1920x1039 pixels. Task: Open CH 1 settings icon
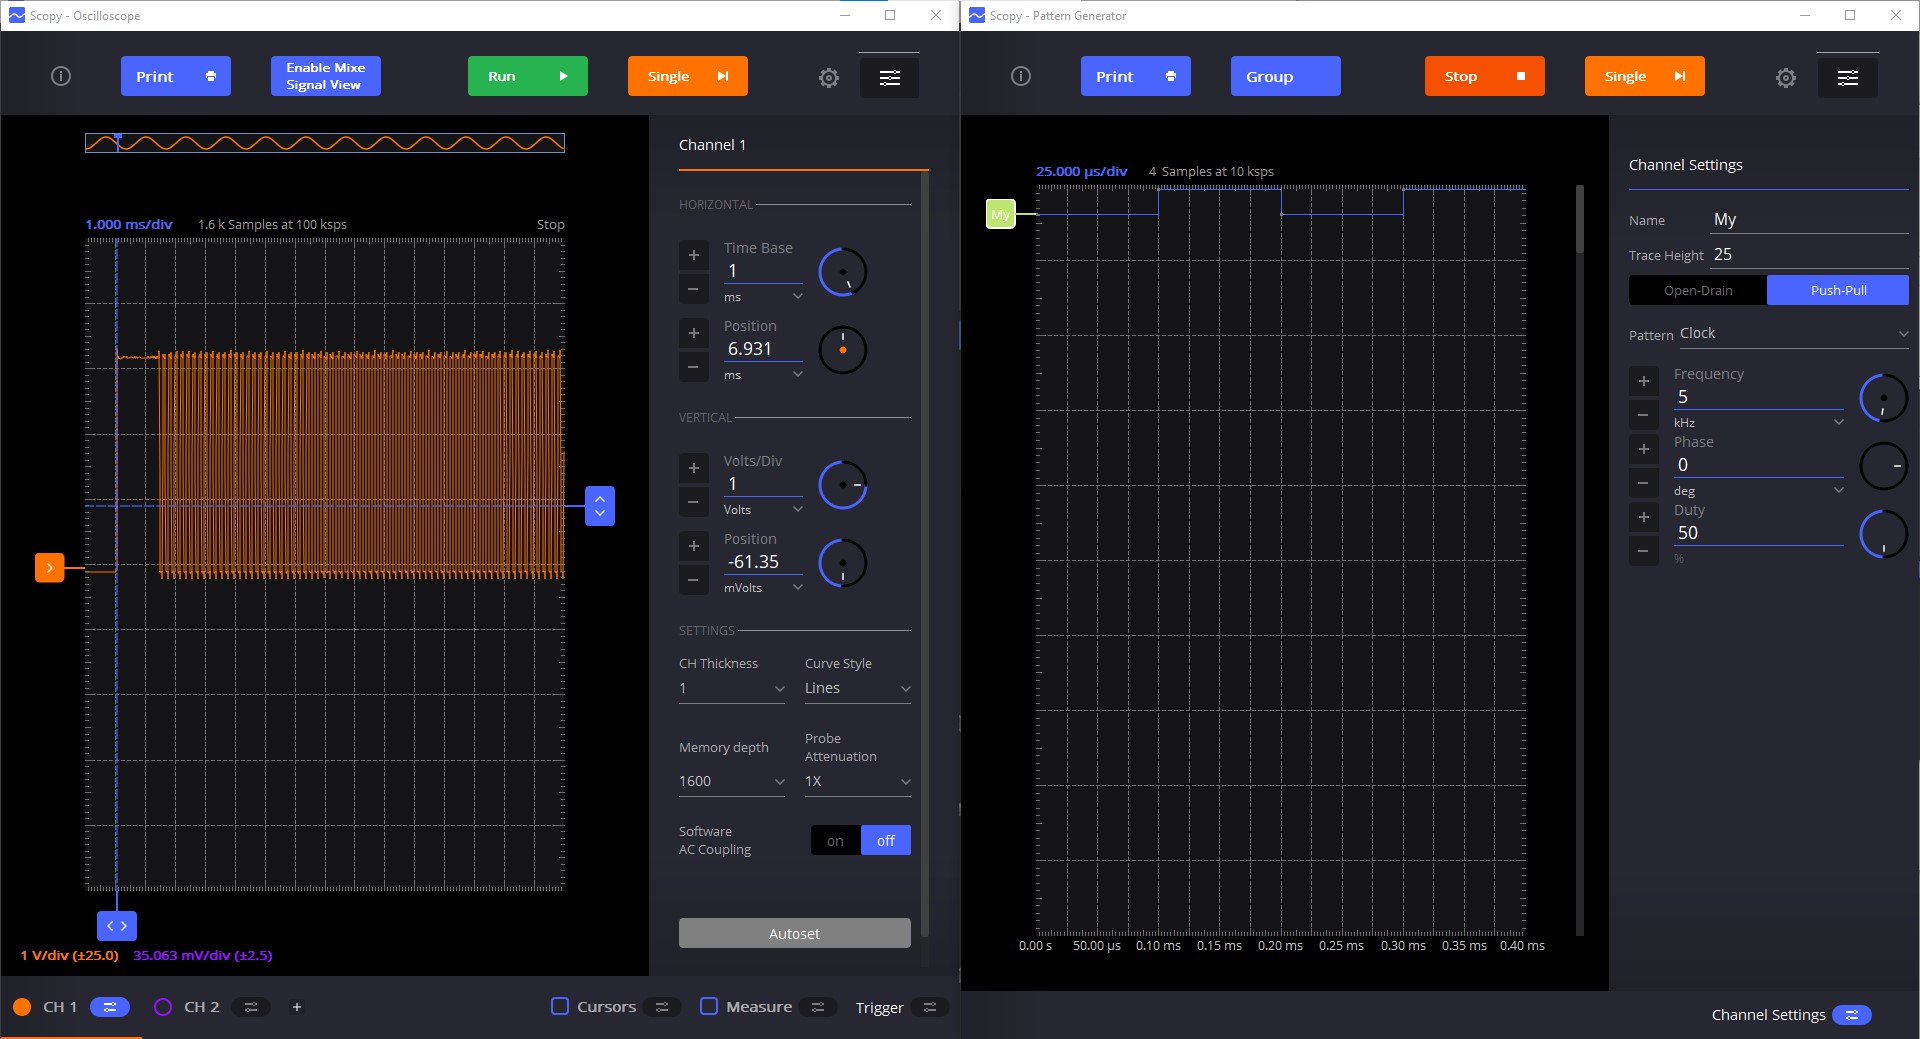point(110,1007)
